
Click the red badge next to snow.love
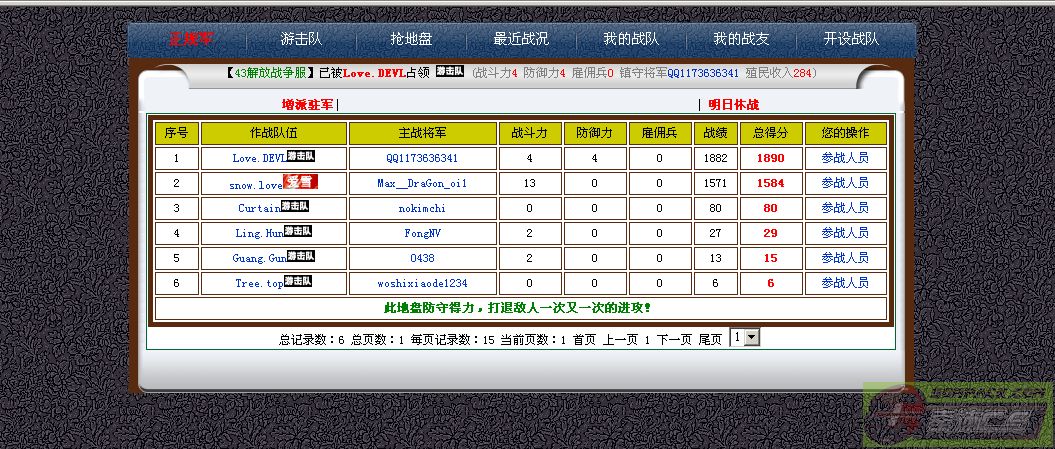(300, 182)
